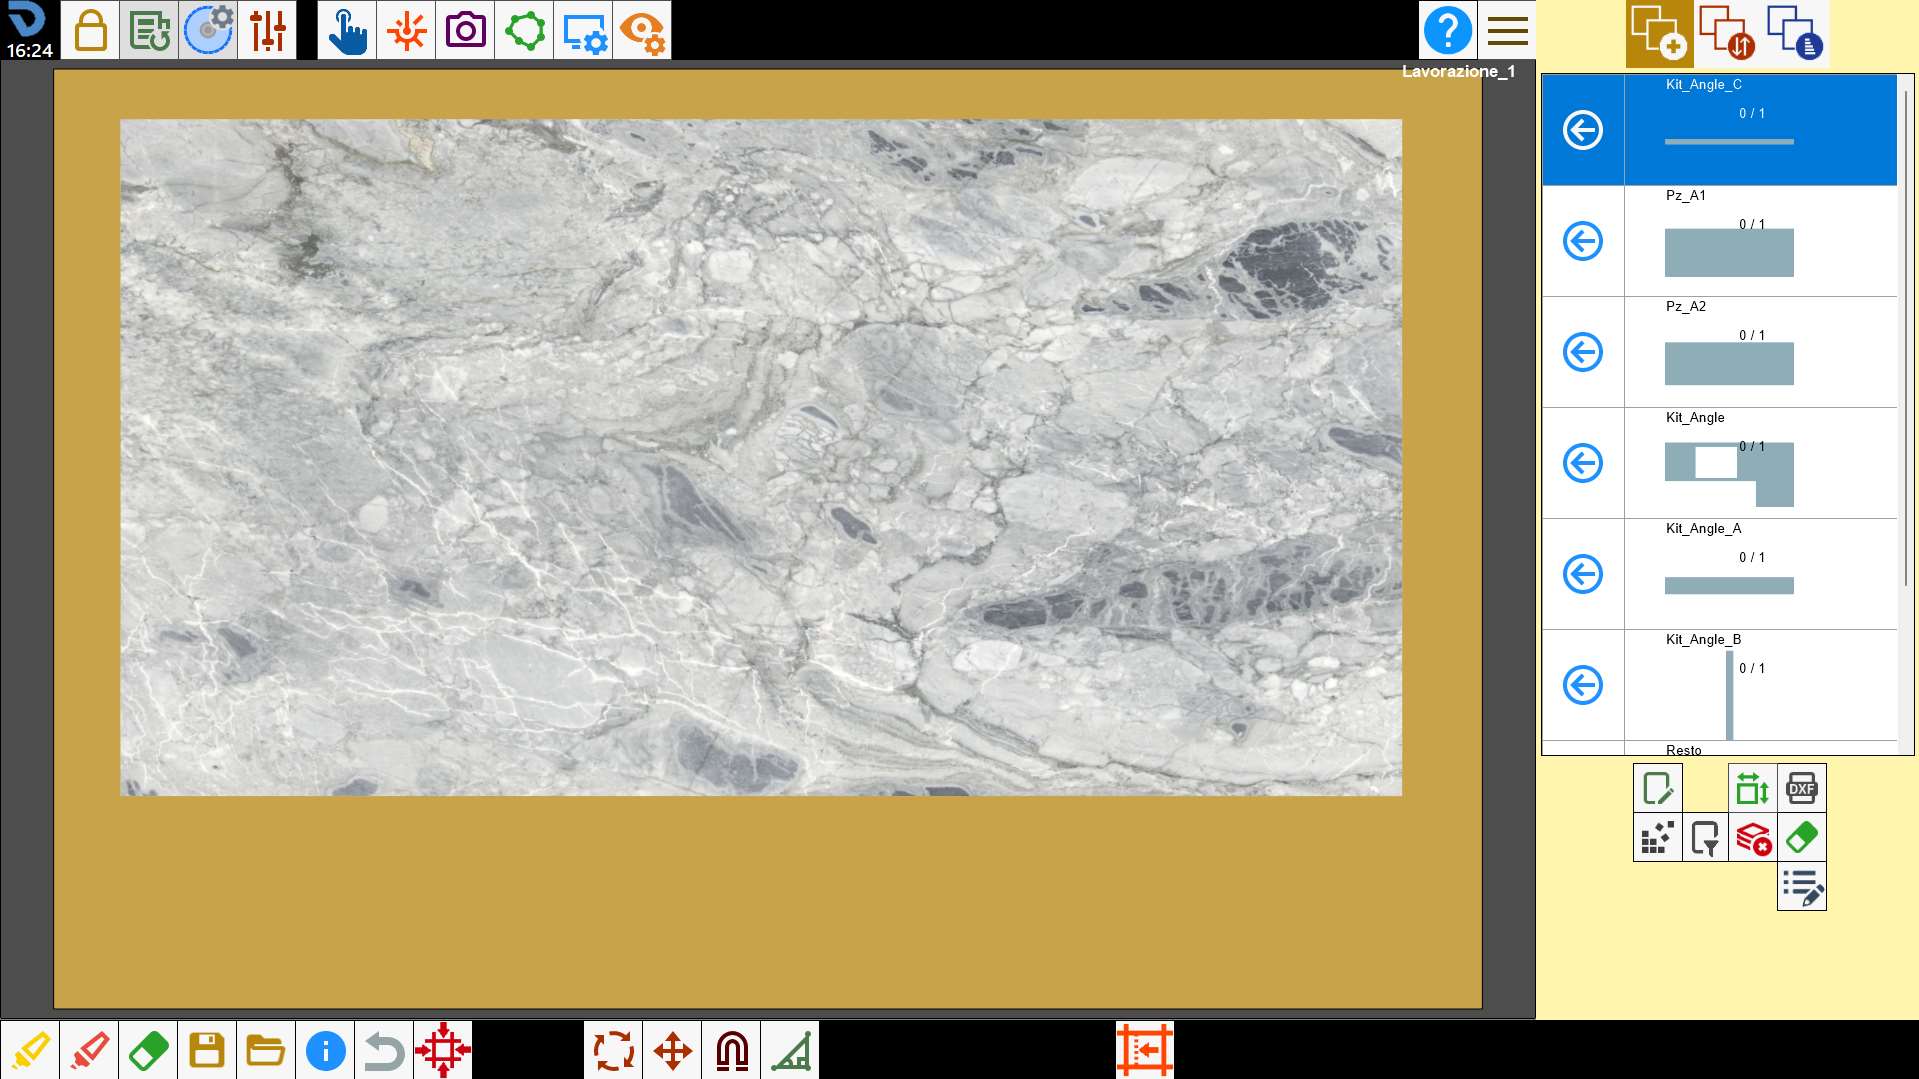Click the green eraser in side panel
The width and height of the screenshot is (1919, 1079).
(1801, 837)
